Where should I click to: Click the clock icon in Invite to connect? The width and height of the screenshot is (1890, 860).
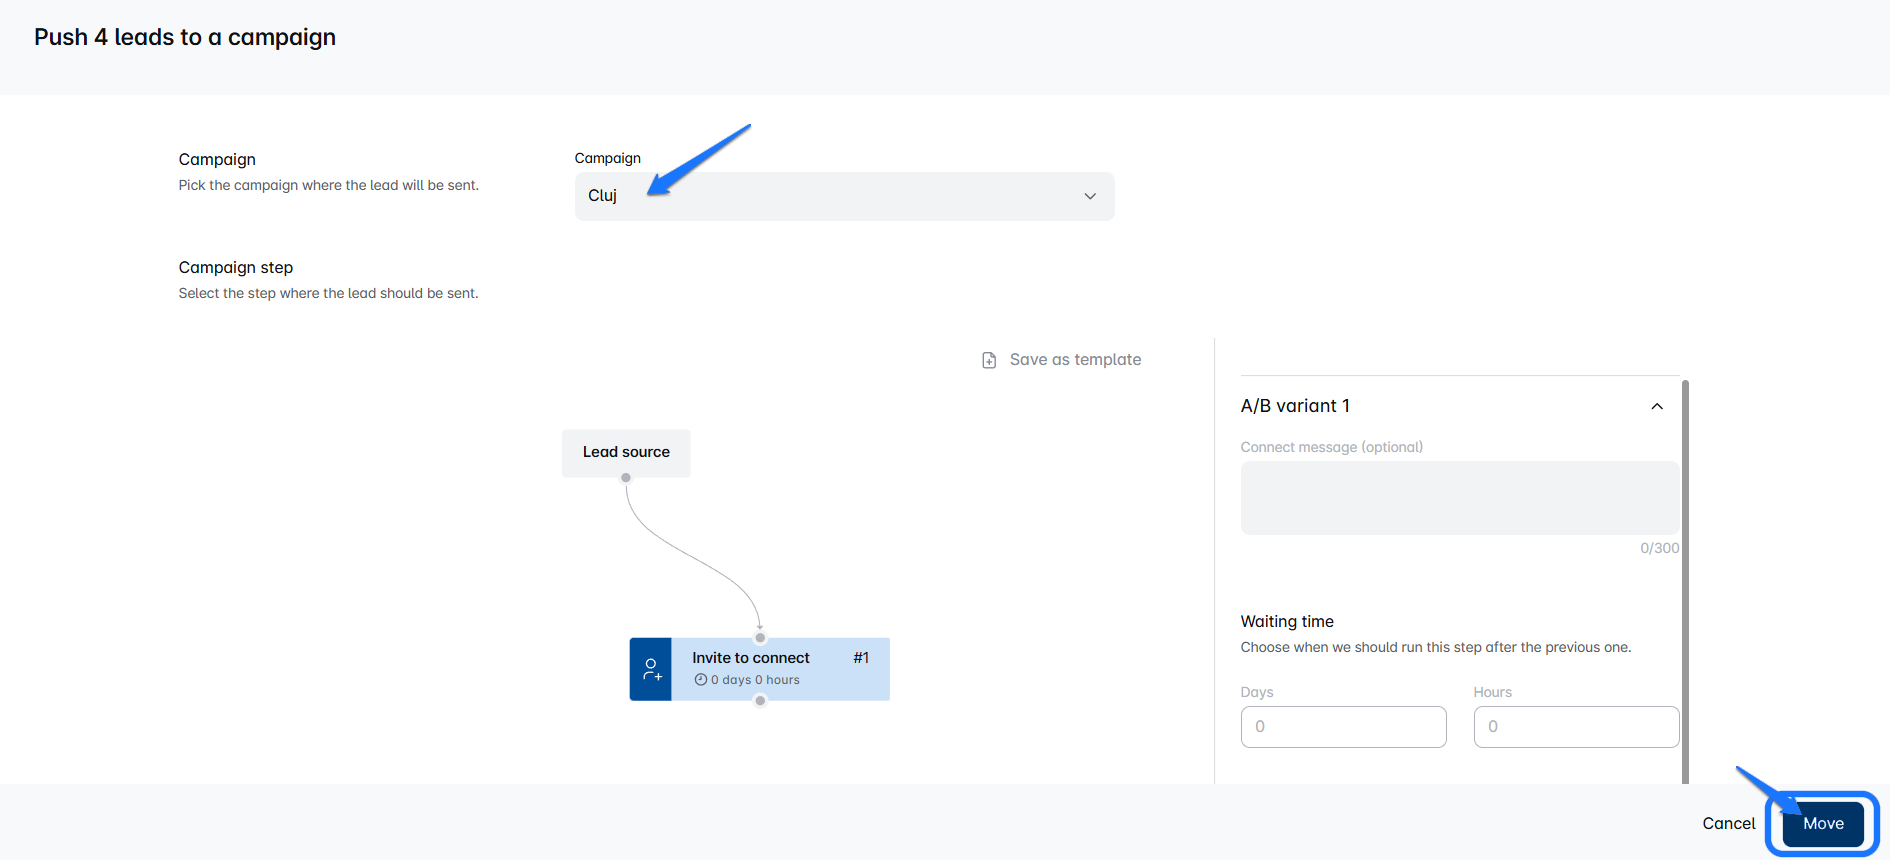click(701, 680)
